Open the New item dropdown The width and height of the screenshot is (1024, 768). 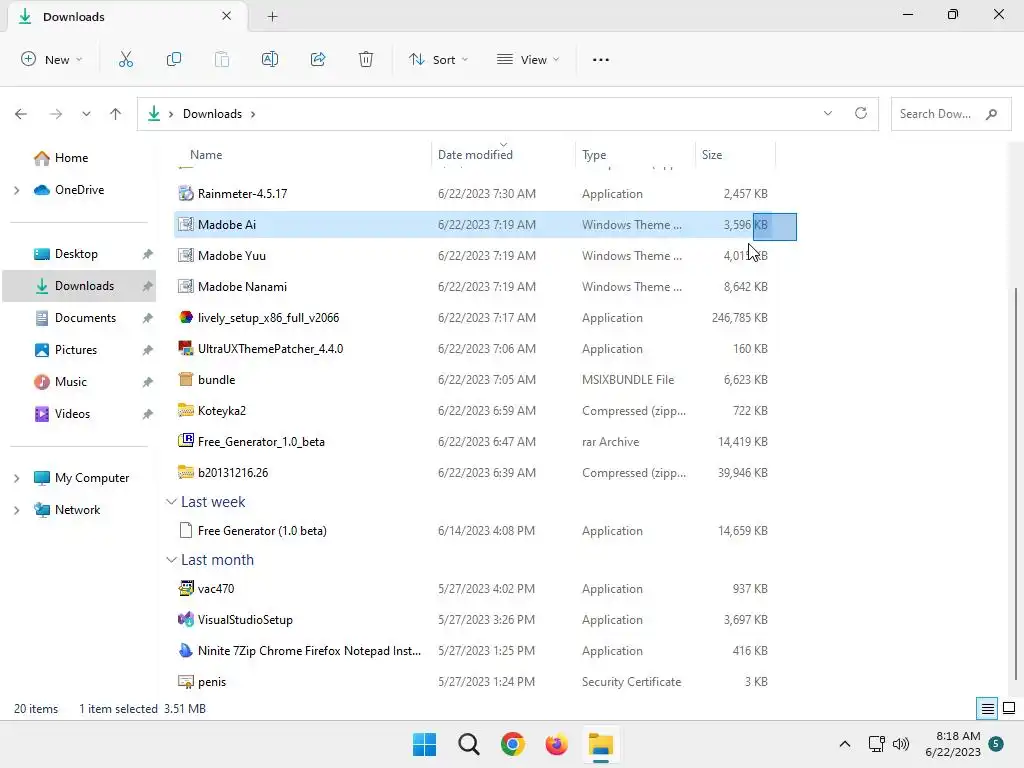pos(52,59)
